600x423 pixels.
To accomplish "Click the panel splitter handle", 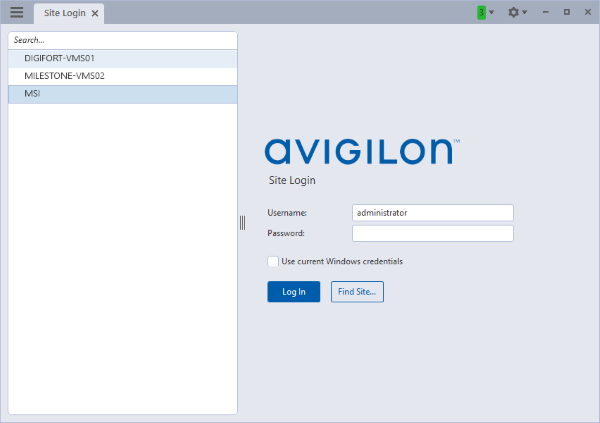I will click(243, 223).
